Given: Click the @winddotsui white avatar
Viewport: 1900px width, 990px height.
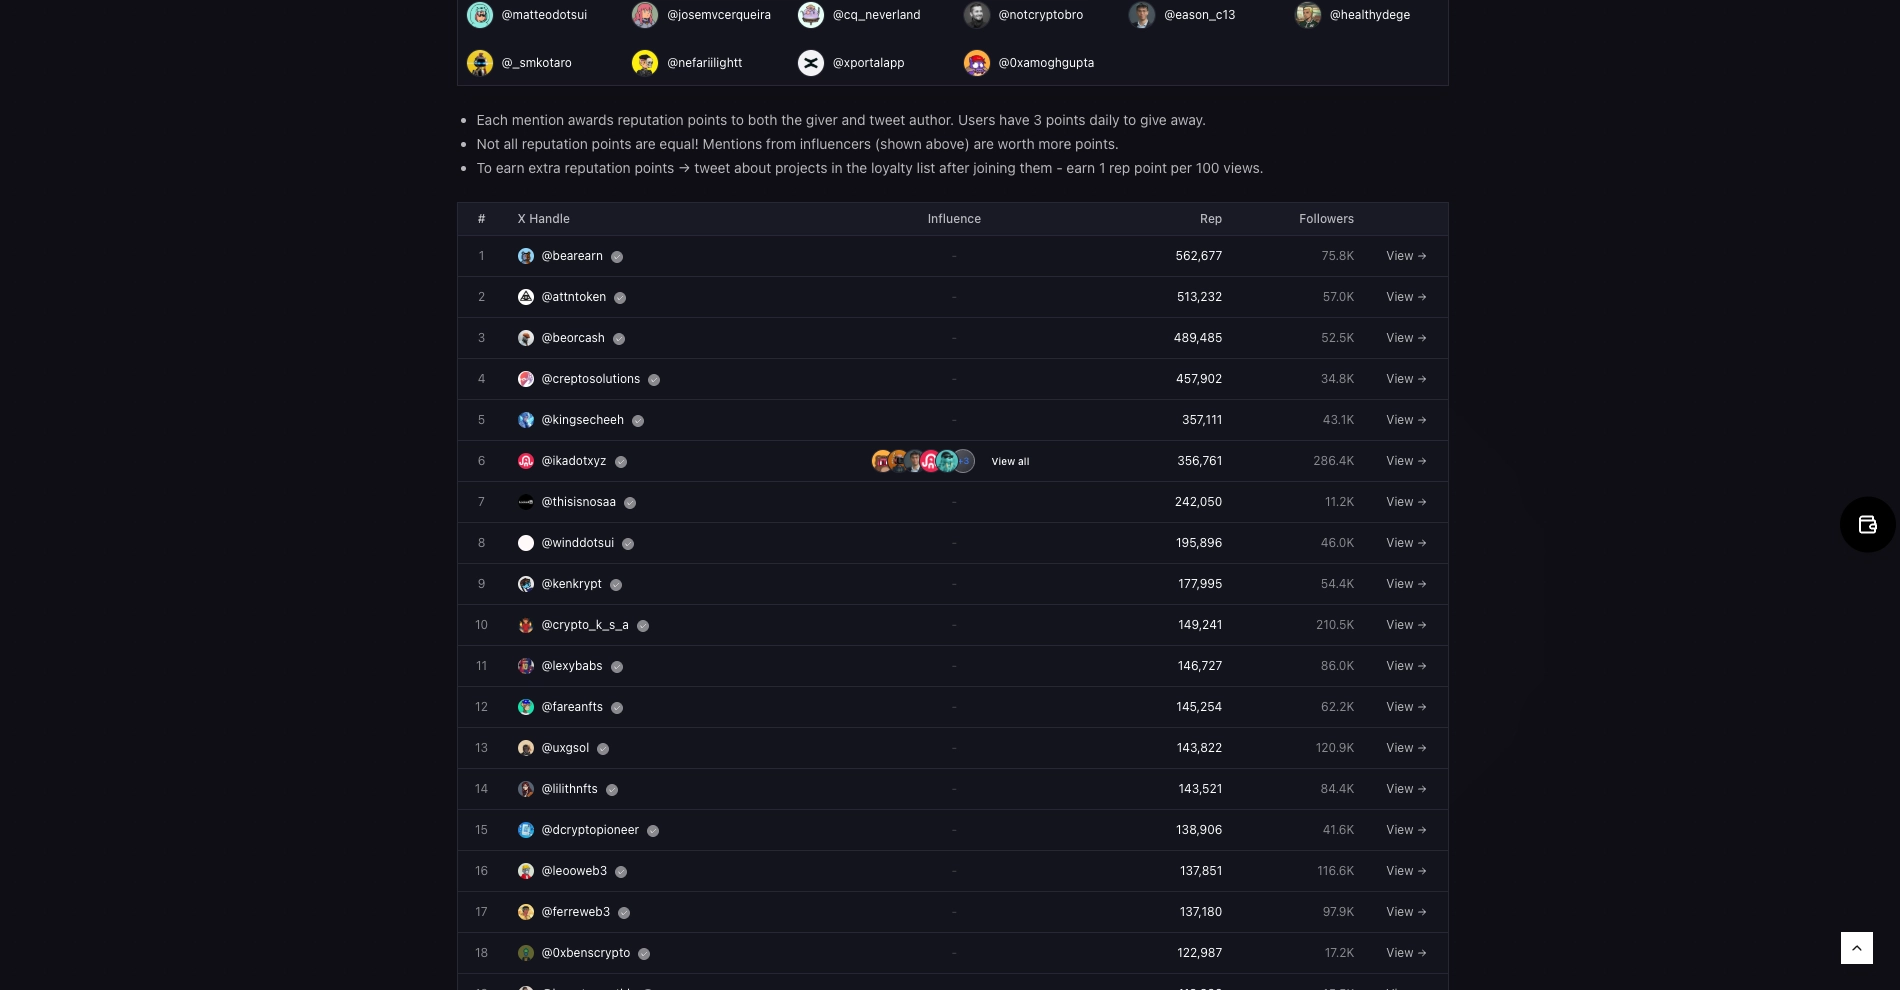Looking at the screenshot, I should coord(526,543).
